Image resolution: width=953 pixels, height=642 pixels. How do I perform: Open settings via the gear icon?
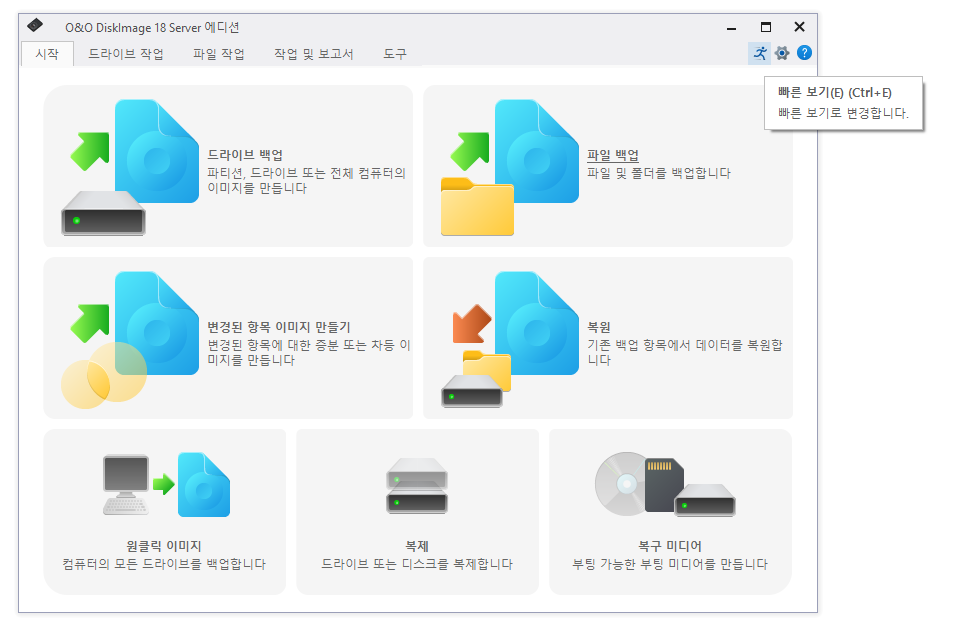pyautogui.click(x=782, y=53)
